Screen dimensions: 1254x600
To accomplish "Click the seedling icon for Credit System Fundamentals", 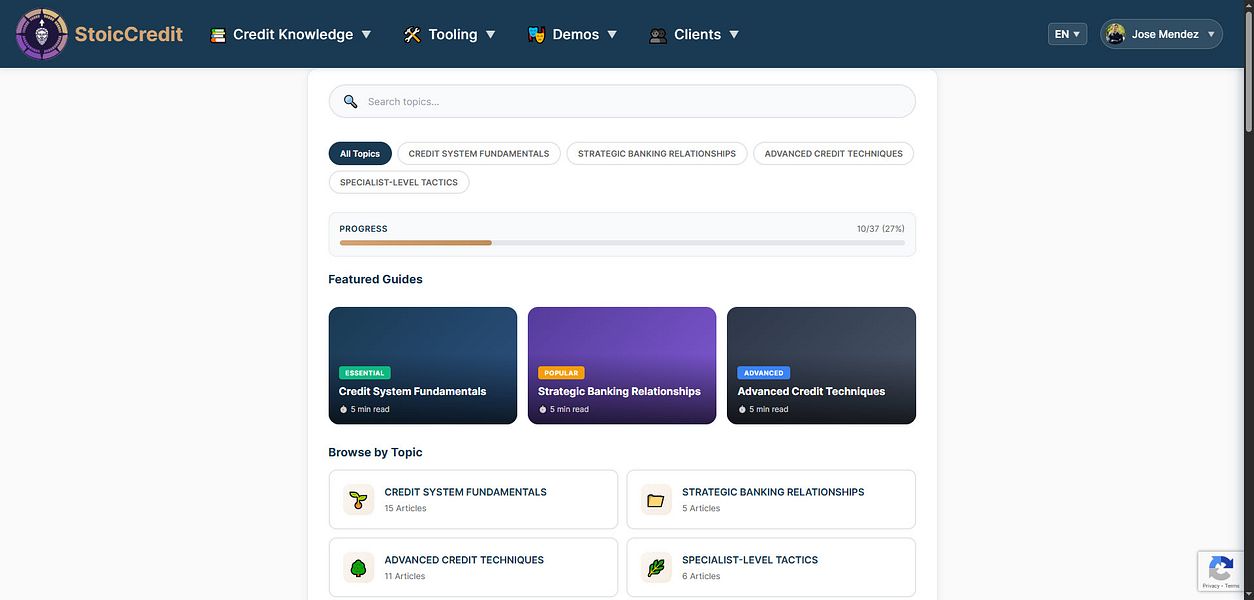I will pyautogui.click(x=358, y=499).
